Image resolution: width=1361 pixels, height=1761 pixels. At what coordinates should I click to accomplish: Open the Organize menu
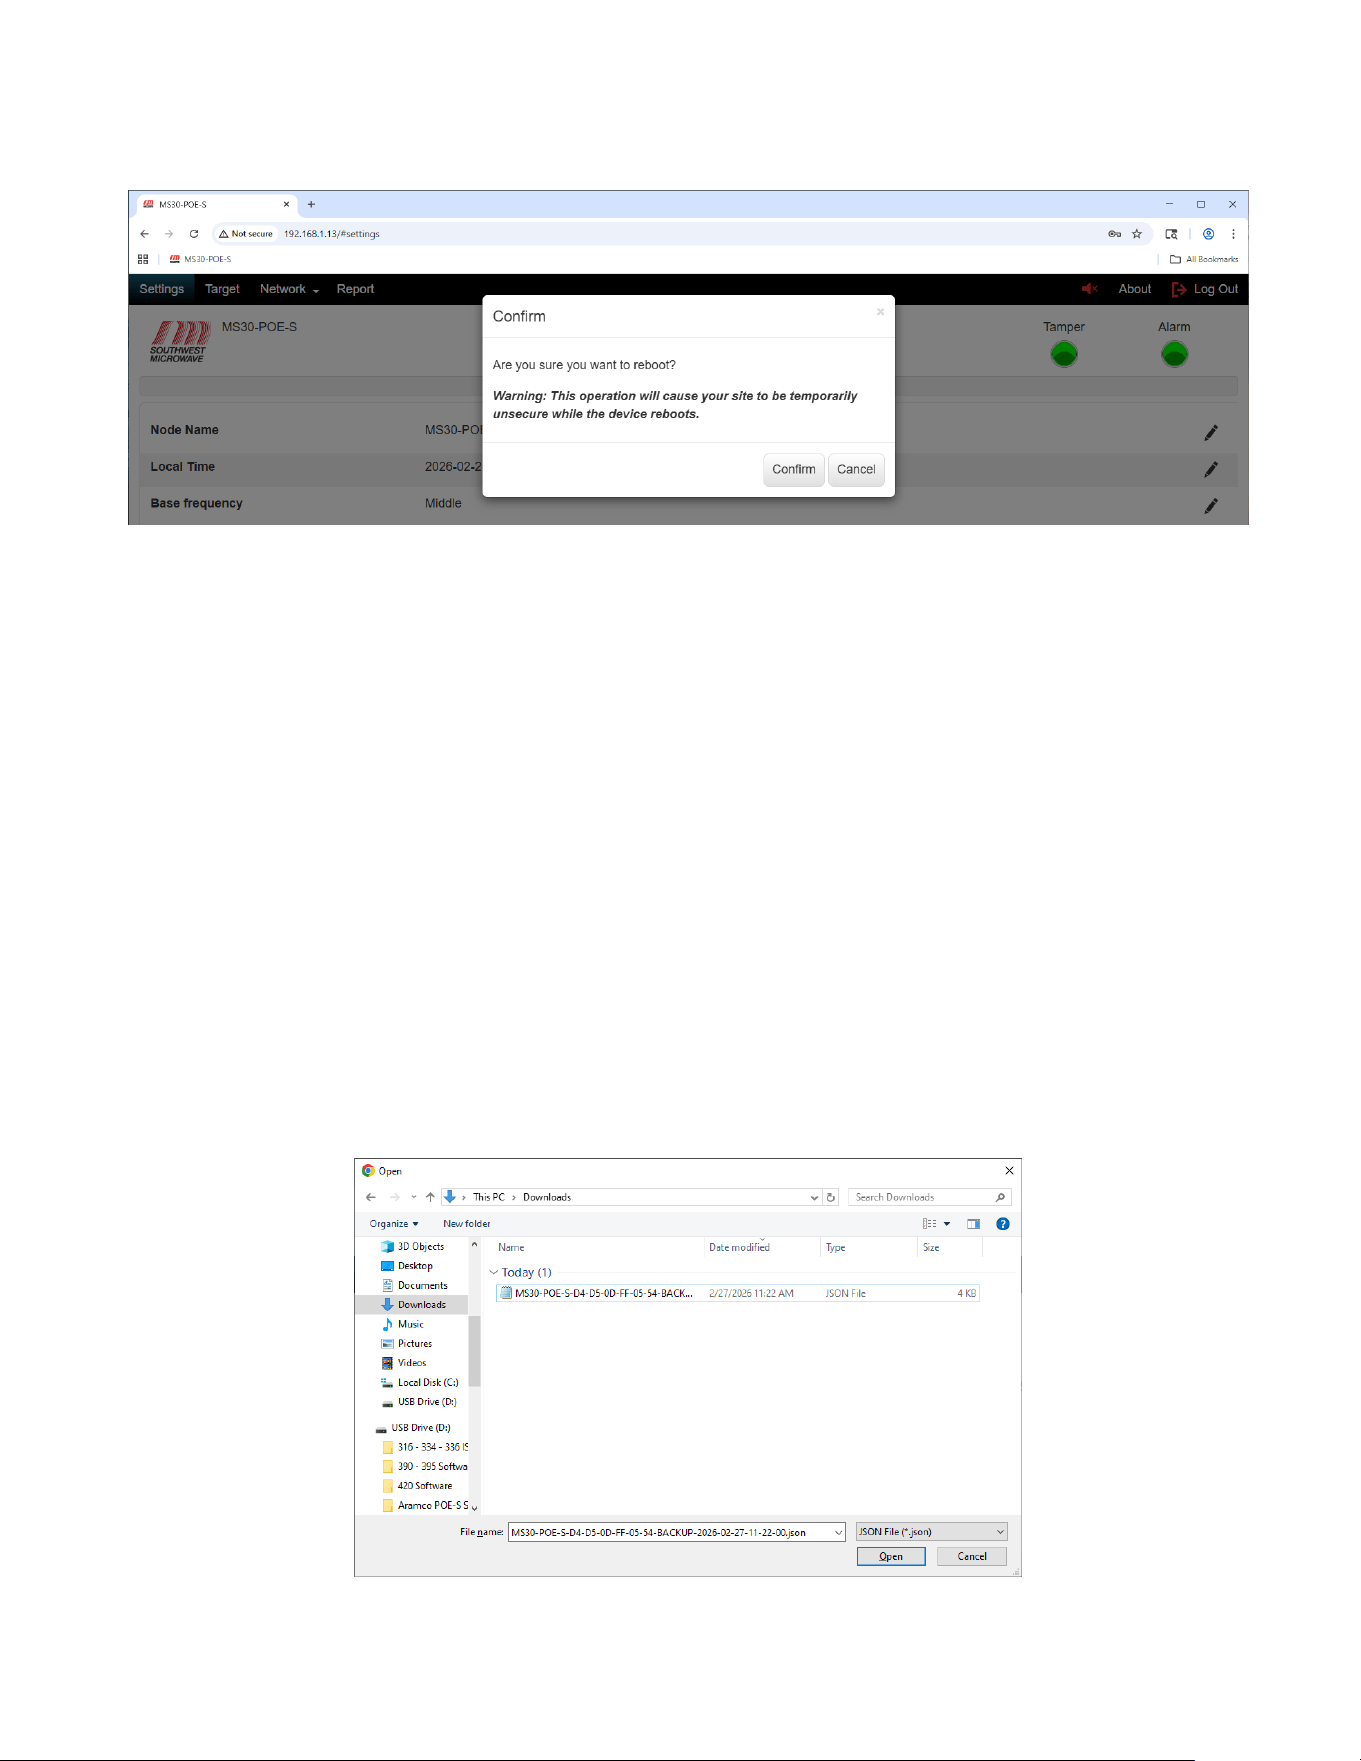(394, 1224)
